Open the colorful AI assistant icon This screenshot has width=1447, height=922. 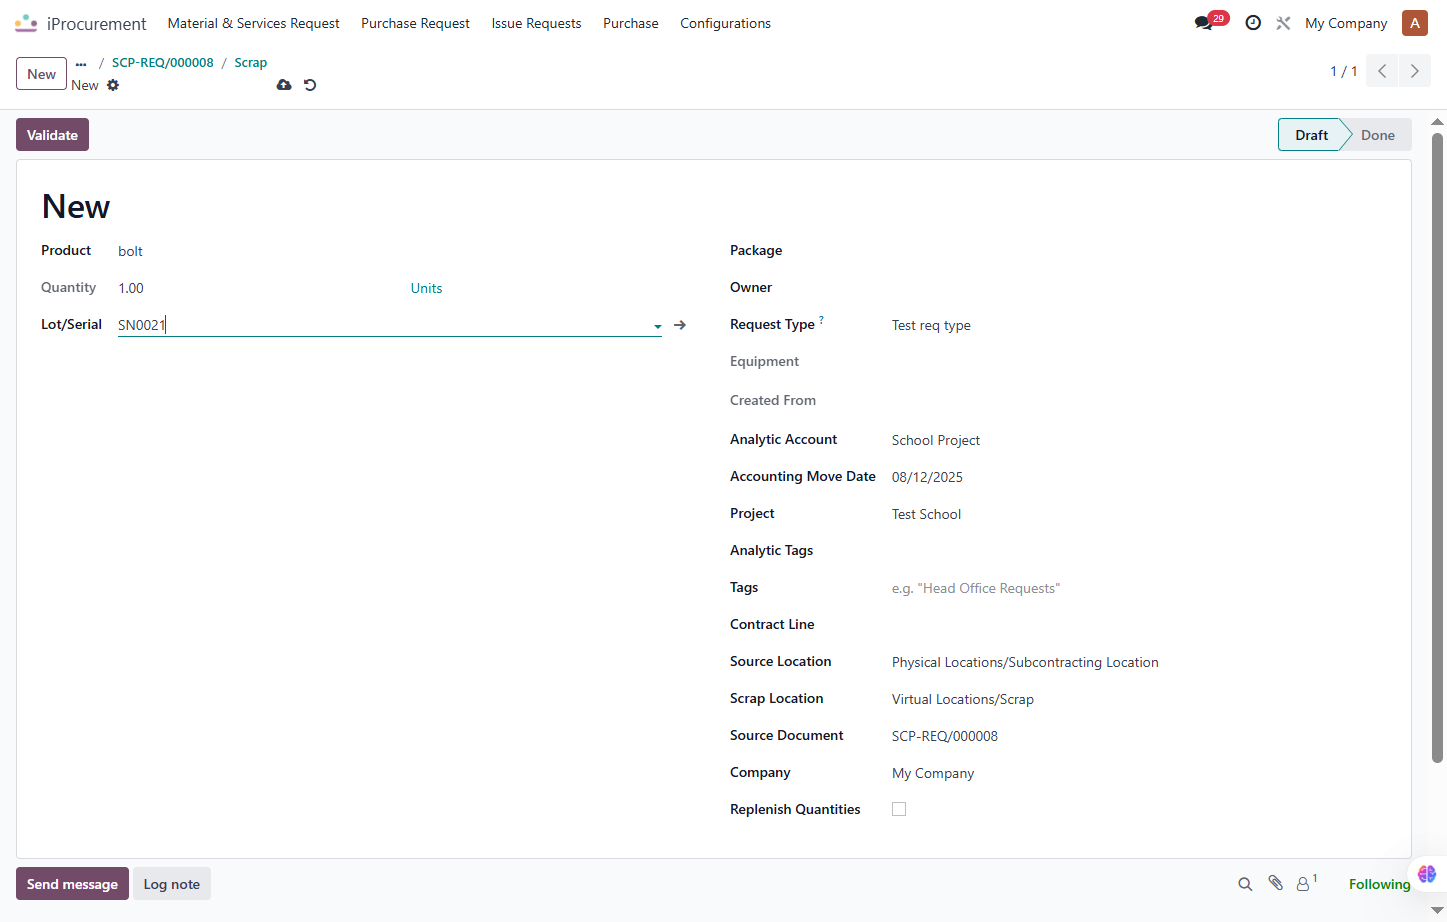coord(1427,874)
